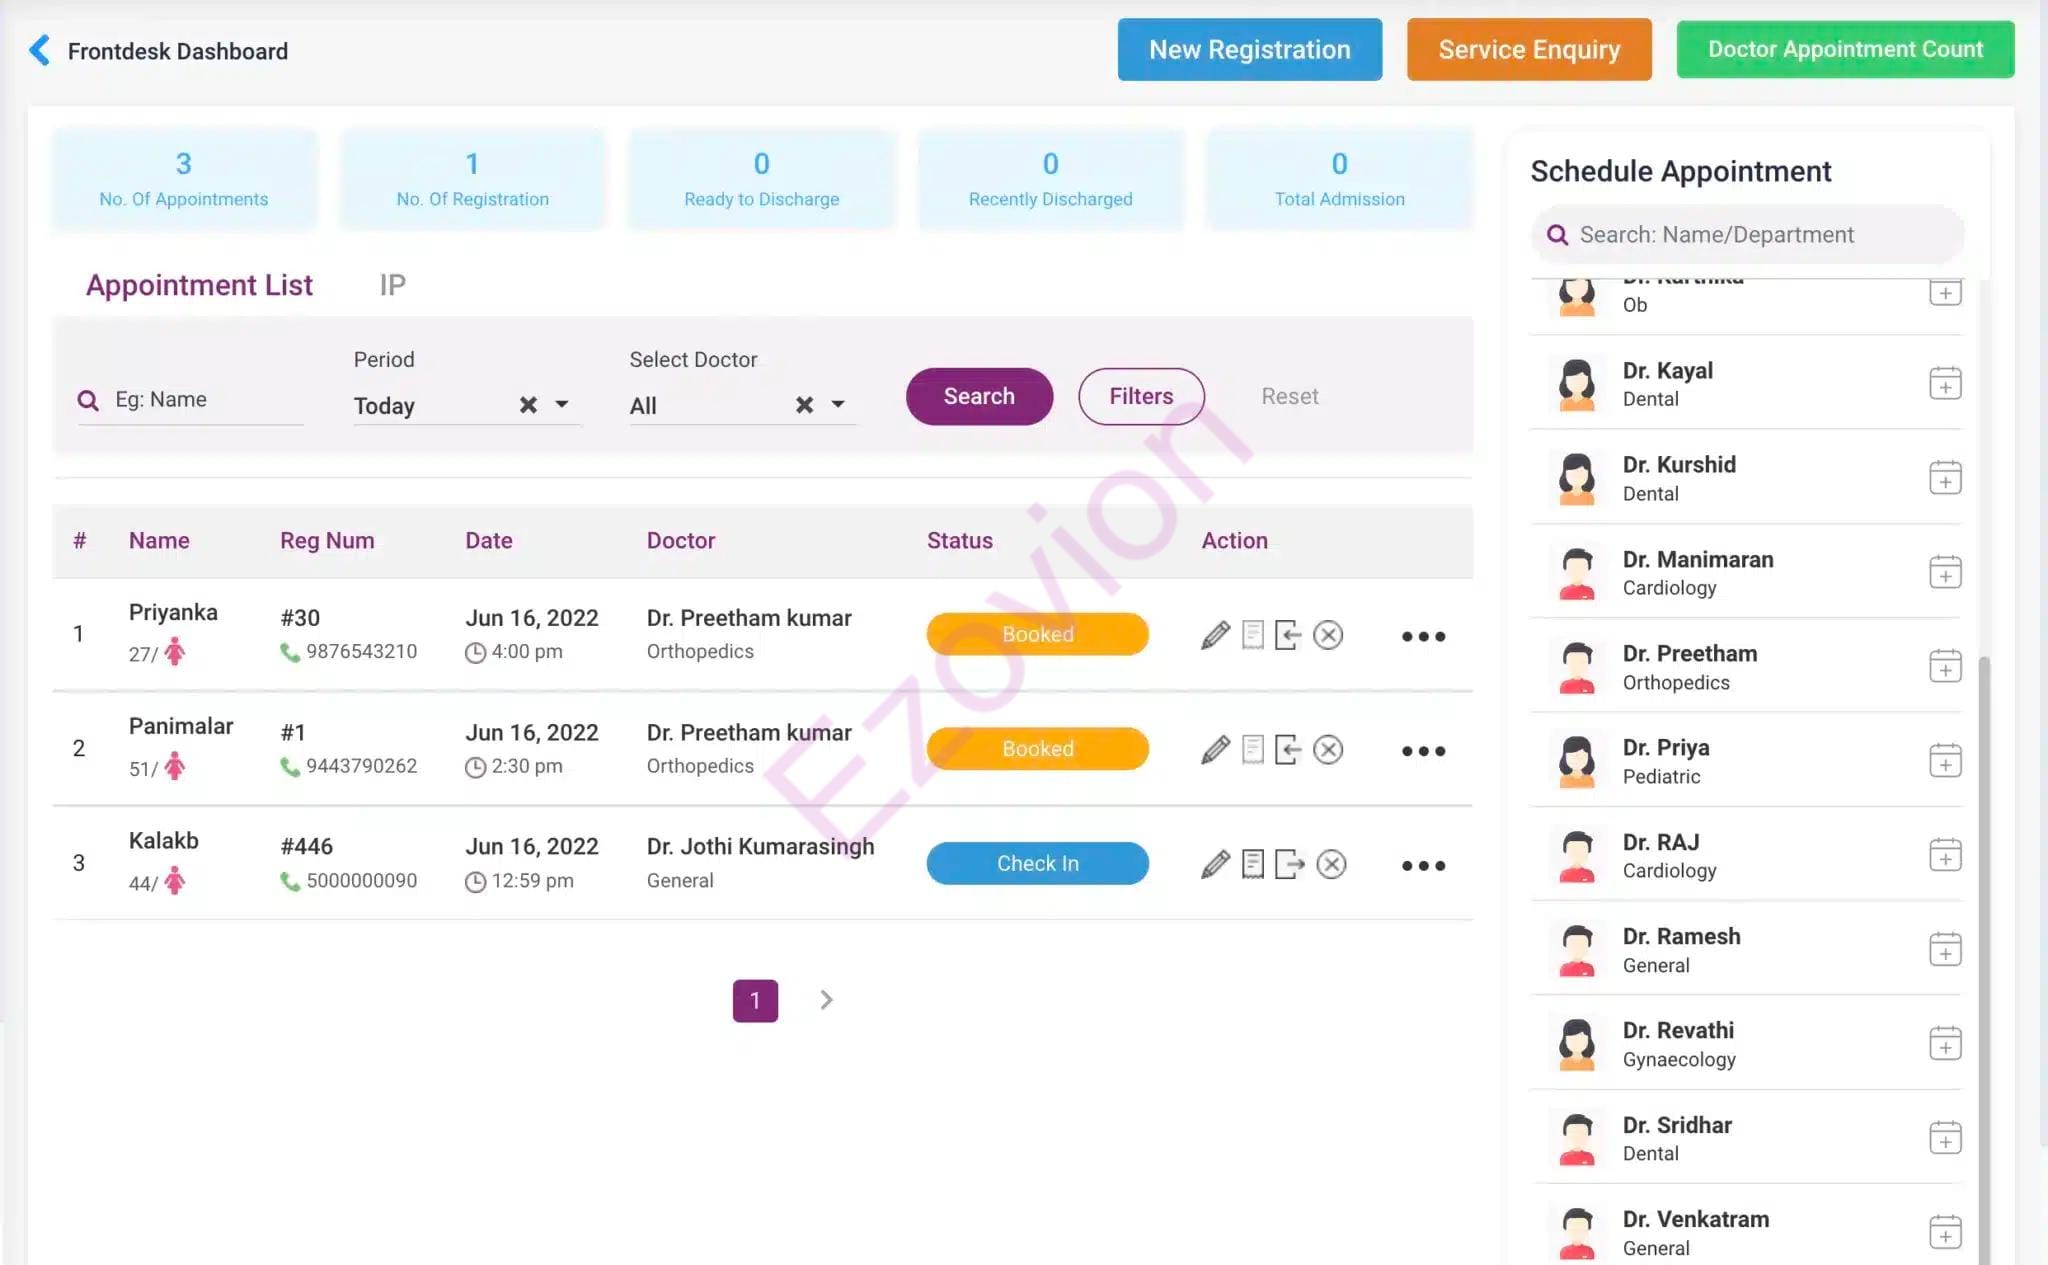Click the Schedule Appointment search field
Screen dimensions: 2048x1265
[1750, 235]
